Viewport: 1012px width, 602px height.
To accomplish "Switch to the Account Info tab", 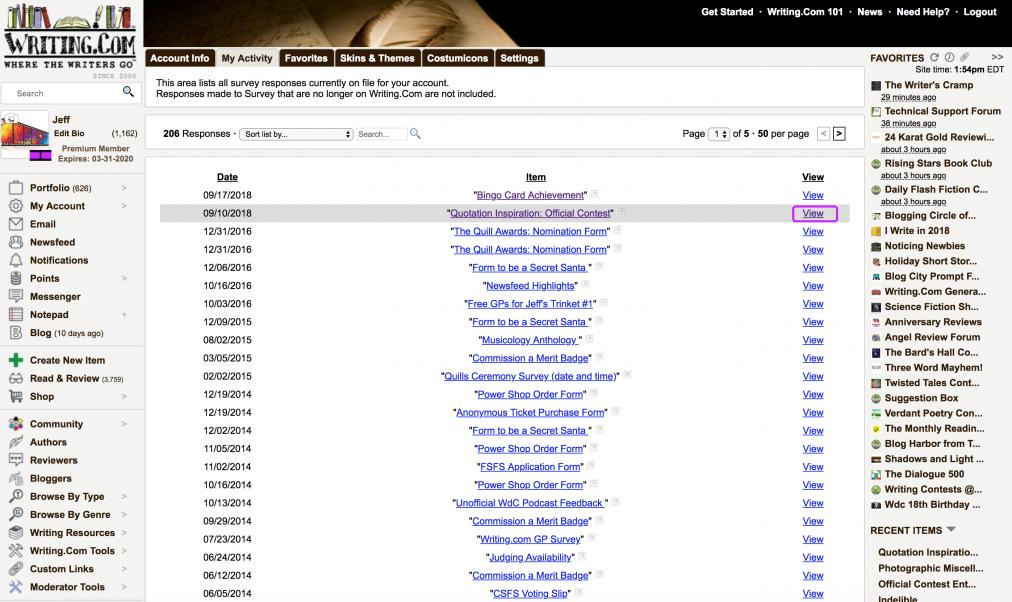I will (x=179, y=58).
